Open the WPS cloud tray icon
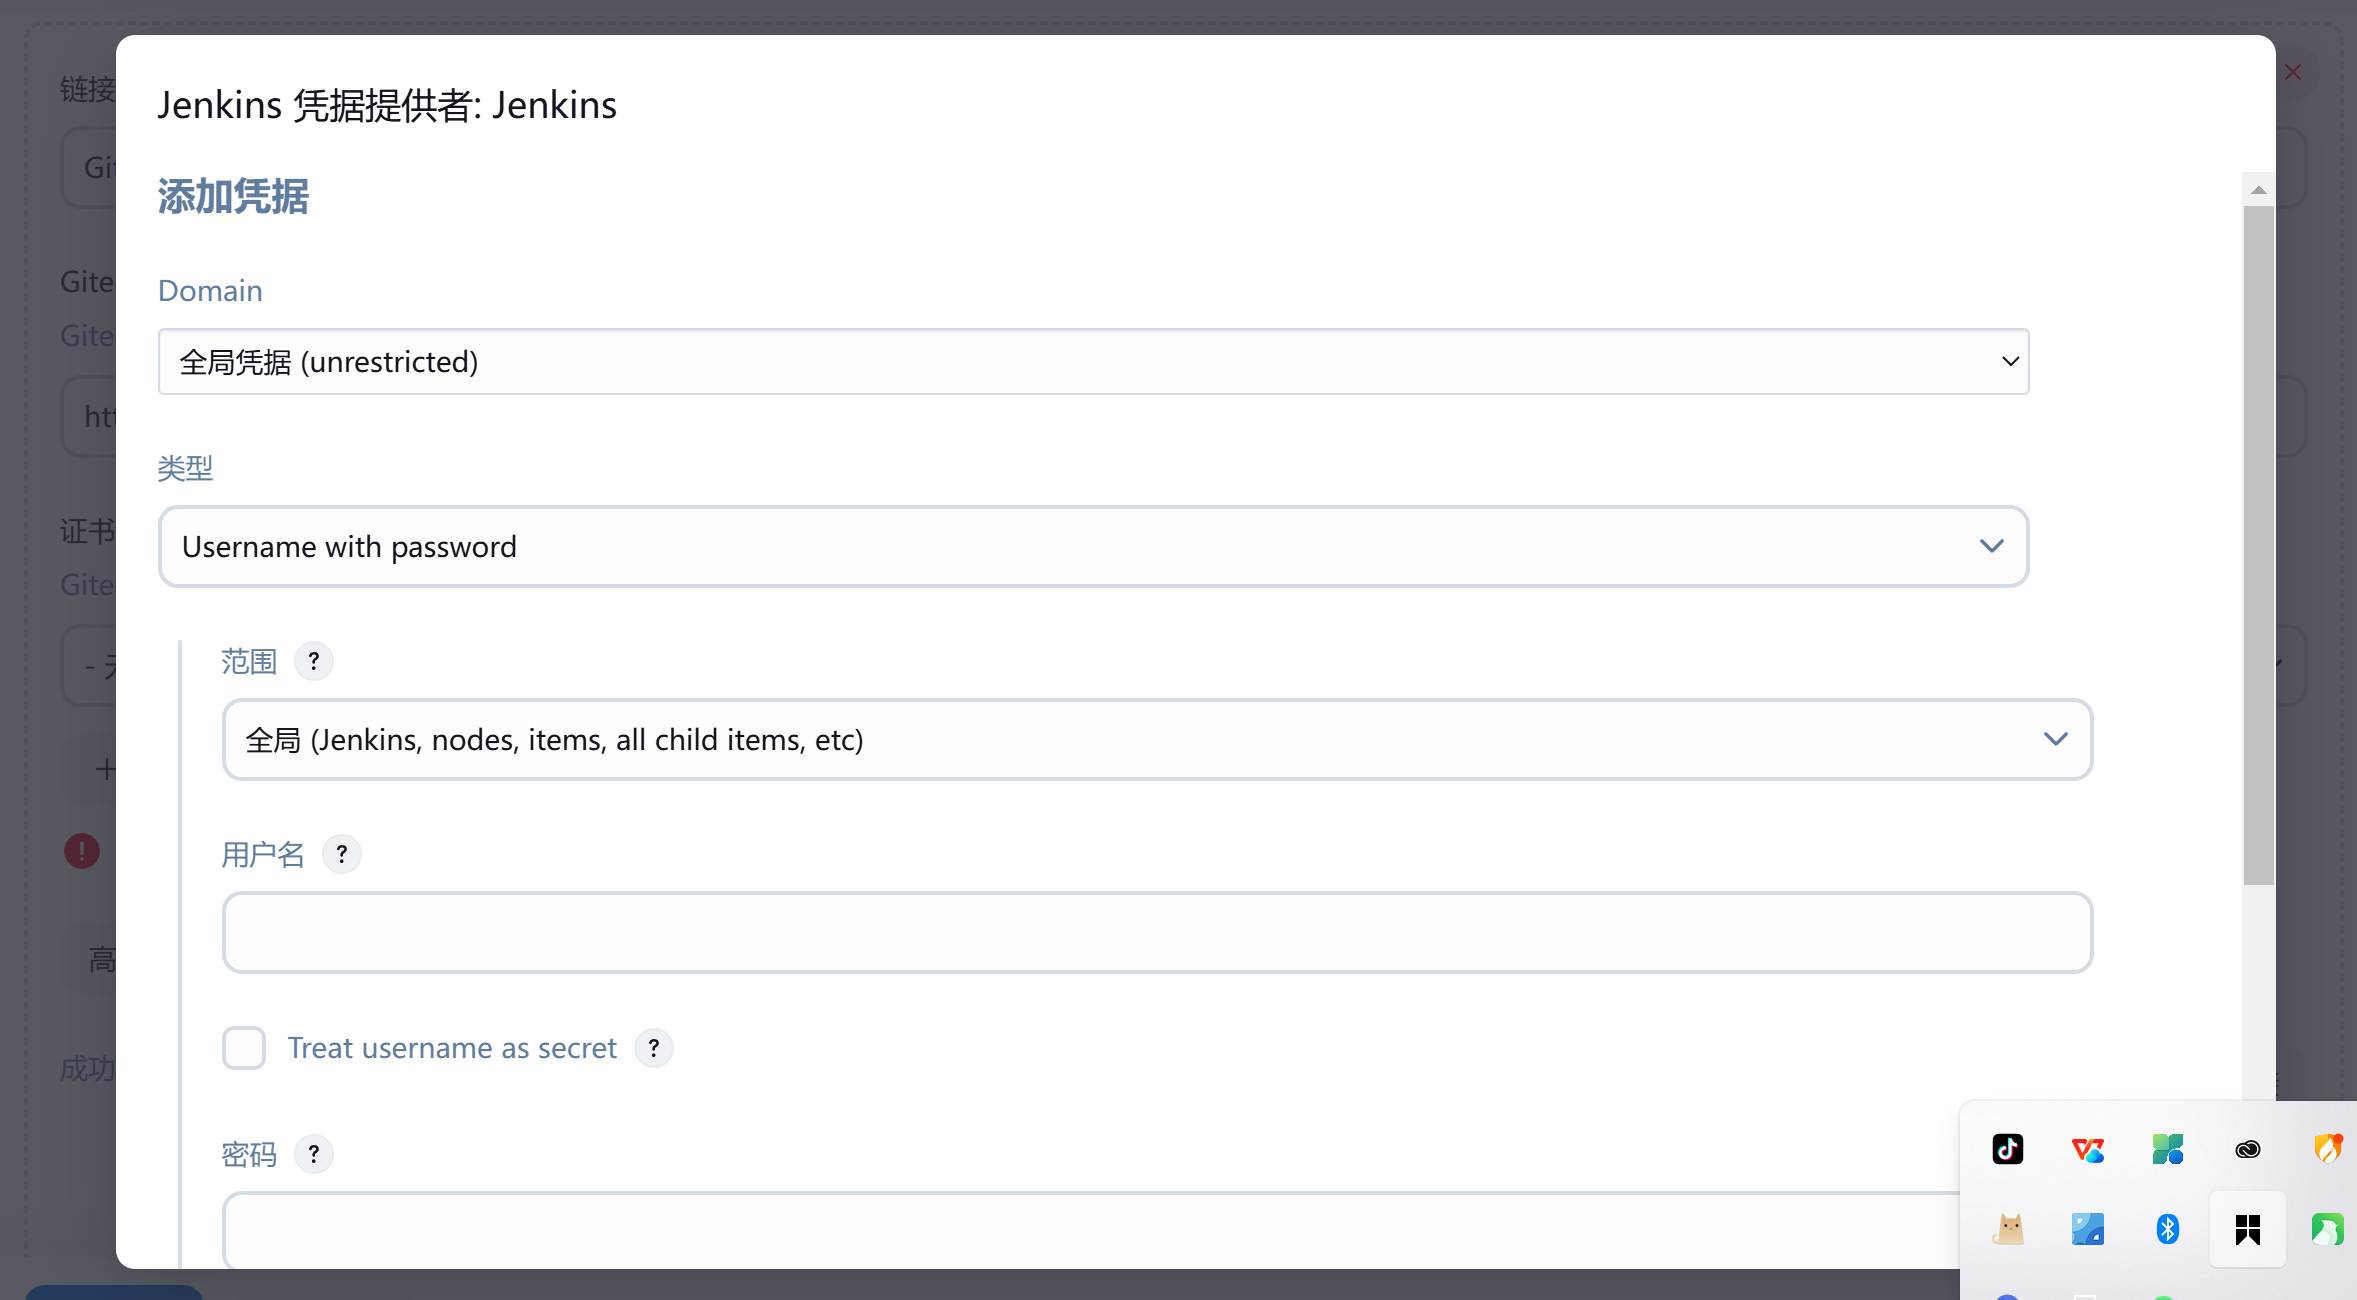 [x=2088, y=1150]
